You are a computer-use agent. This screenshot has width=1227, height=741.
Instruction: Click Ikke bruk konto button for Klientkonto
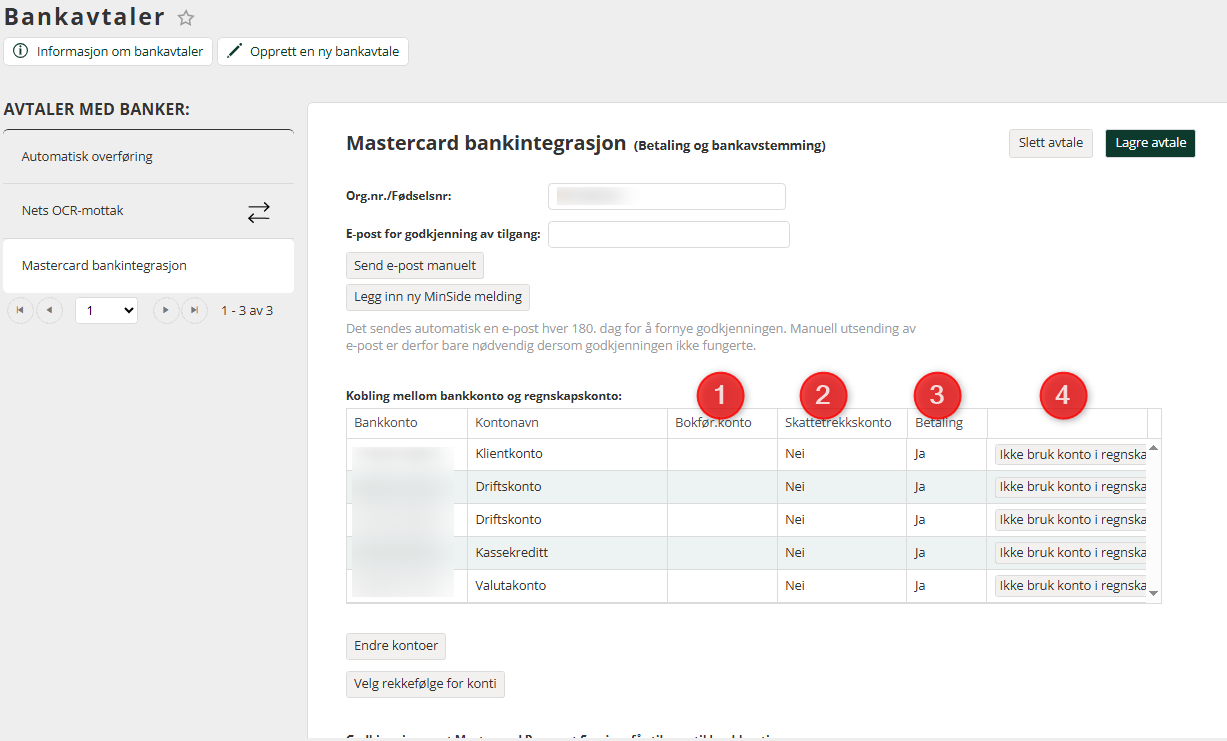coord(1070,454)
